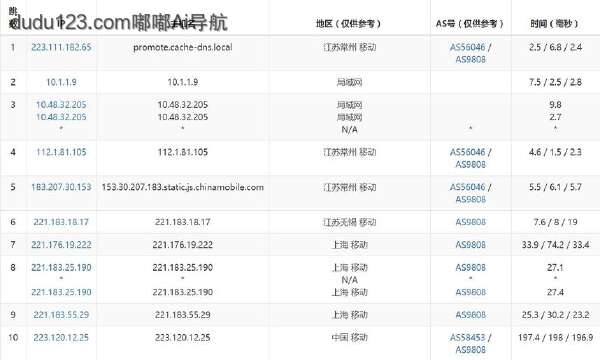Select the 221.183.18.17 IP link
This screenshot has width=600, height=360.
(x=61, y=222)
